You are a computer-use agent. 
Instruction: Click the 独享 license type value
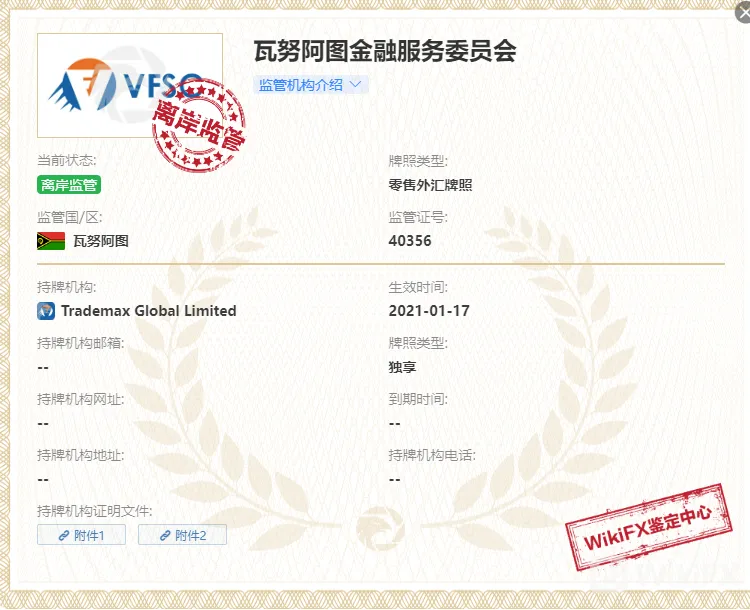[402, 367]
